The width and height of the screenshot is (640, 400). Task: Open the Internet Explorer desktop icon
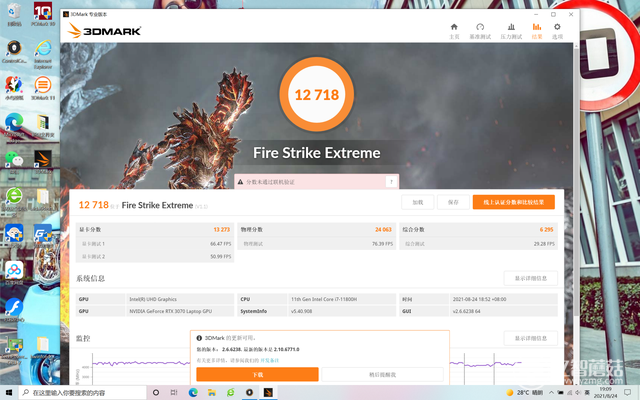click(43, 54)
